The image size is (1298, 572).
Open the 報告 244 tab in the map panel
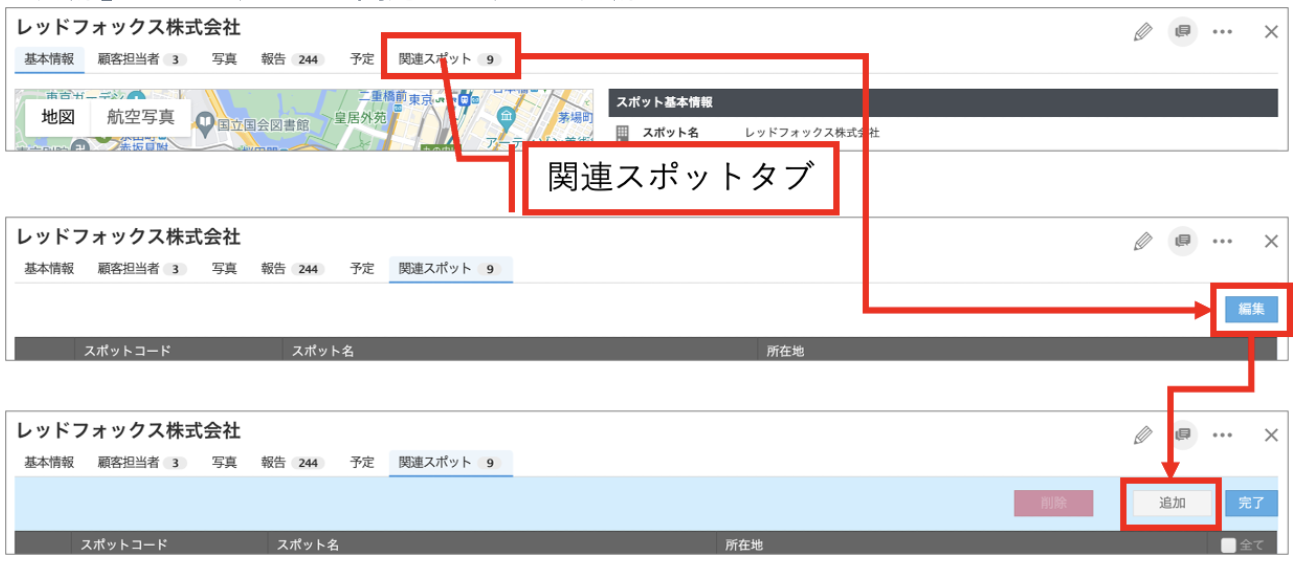291,59
